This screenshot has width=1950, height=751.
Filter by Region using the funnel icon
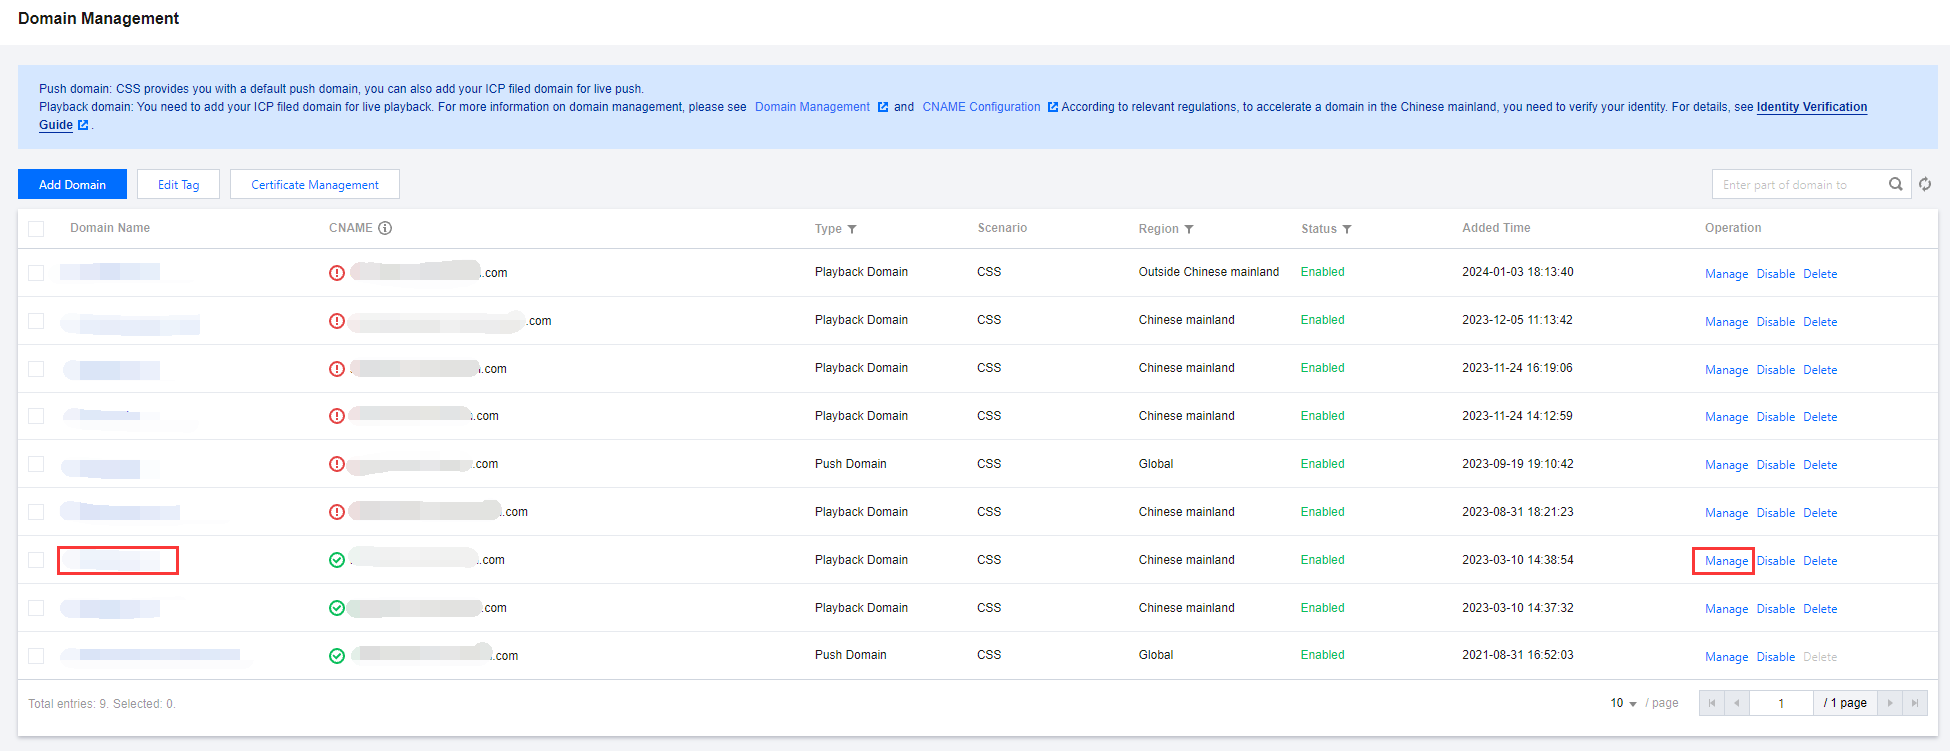coord(1189,229)
